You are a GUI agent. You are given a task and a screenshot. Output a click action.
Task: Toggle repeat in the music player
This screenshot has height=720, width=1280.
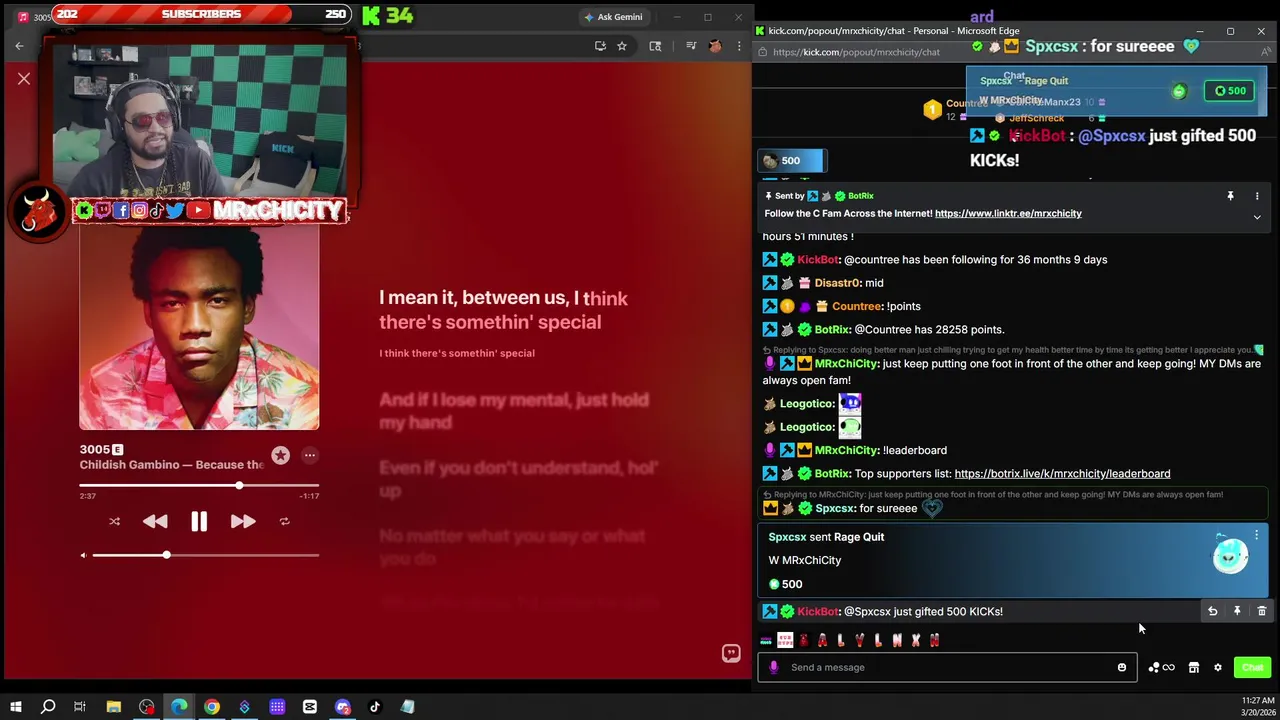point(284,521)
